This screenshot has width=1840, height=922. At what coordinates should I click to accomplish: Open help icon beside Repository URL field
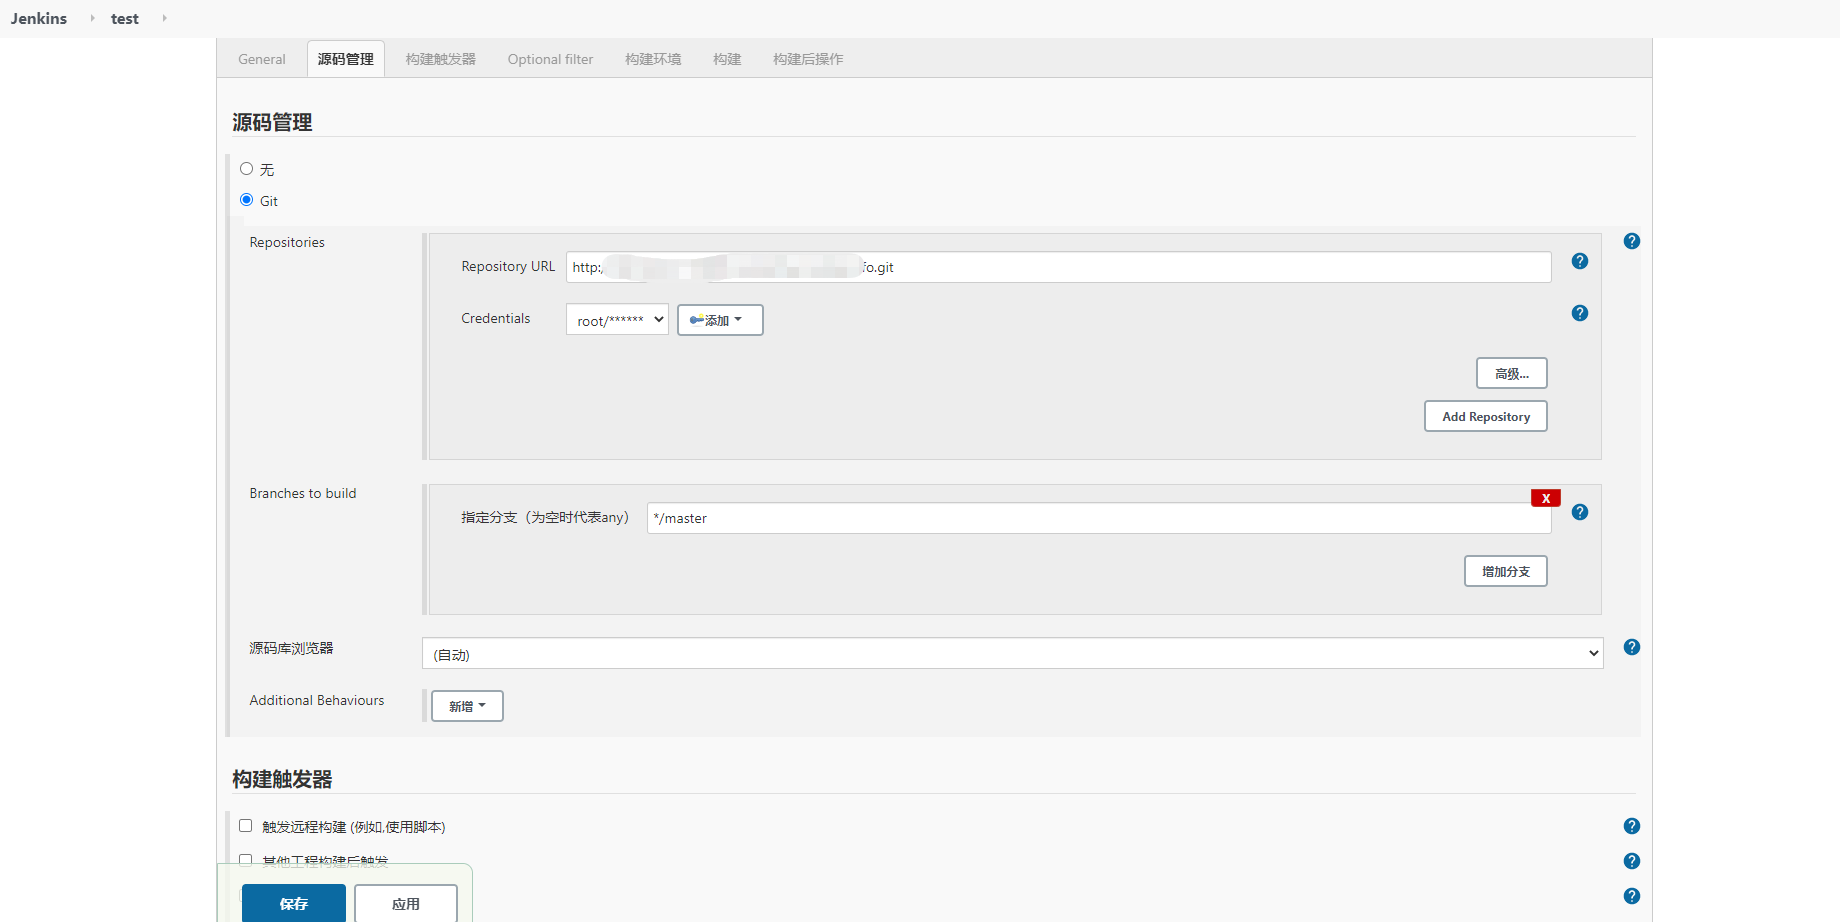click(1579, 261)
